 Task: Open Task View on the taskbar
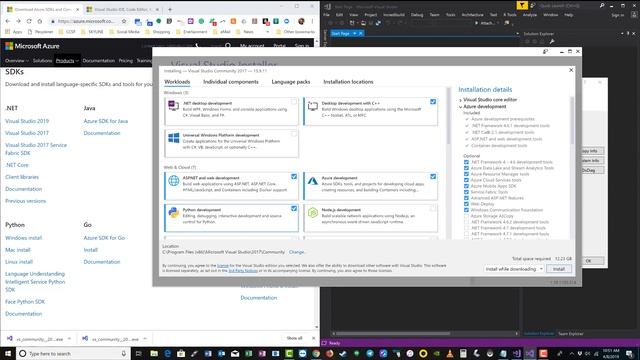tap(138, 353)
